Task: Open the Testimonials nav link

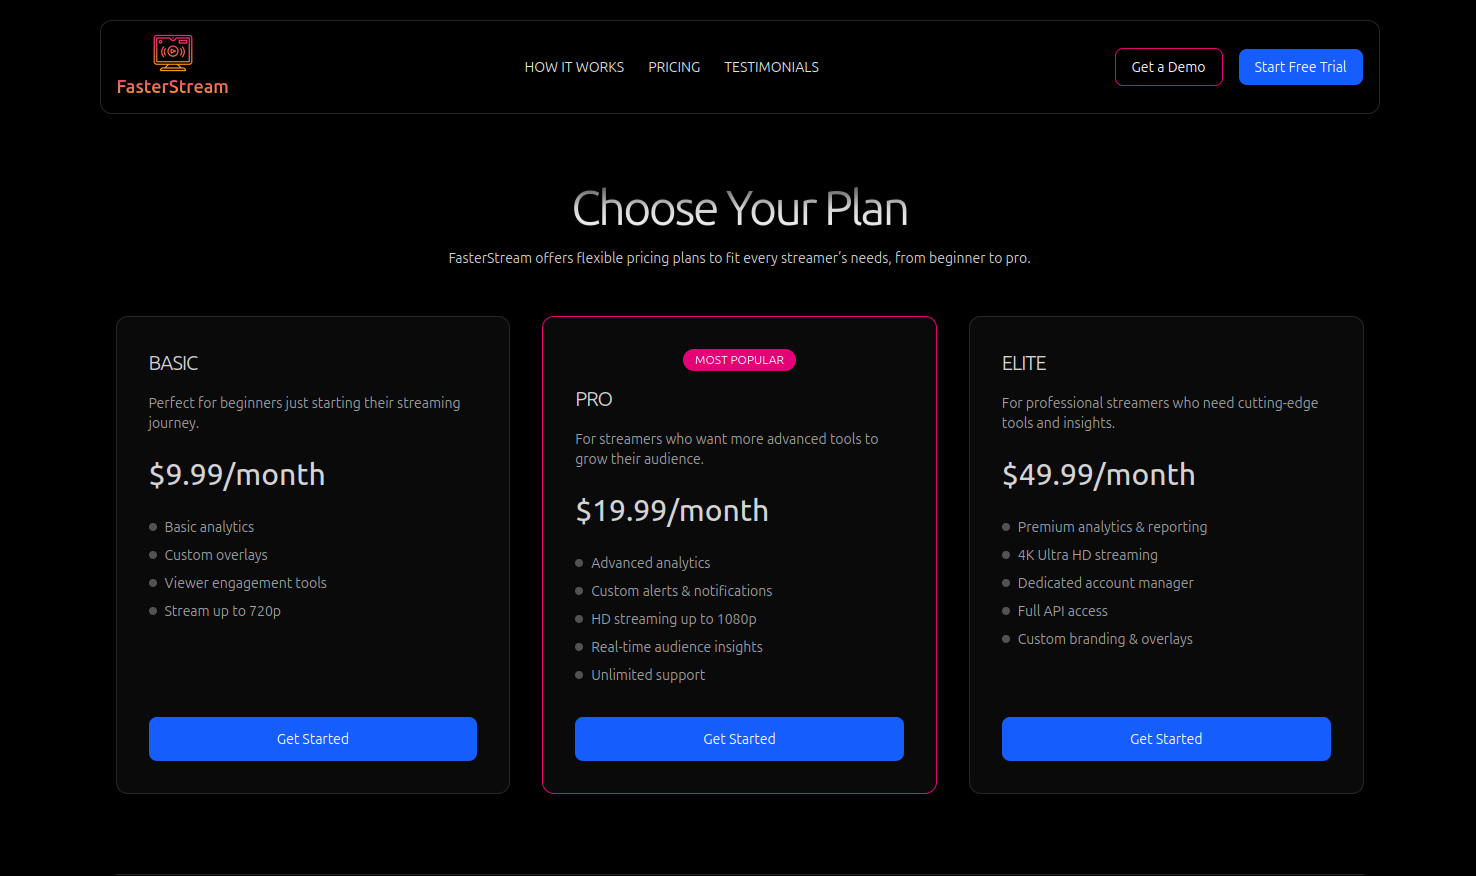Action: [x=771, y=67]
